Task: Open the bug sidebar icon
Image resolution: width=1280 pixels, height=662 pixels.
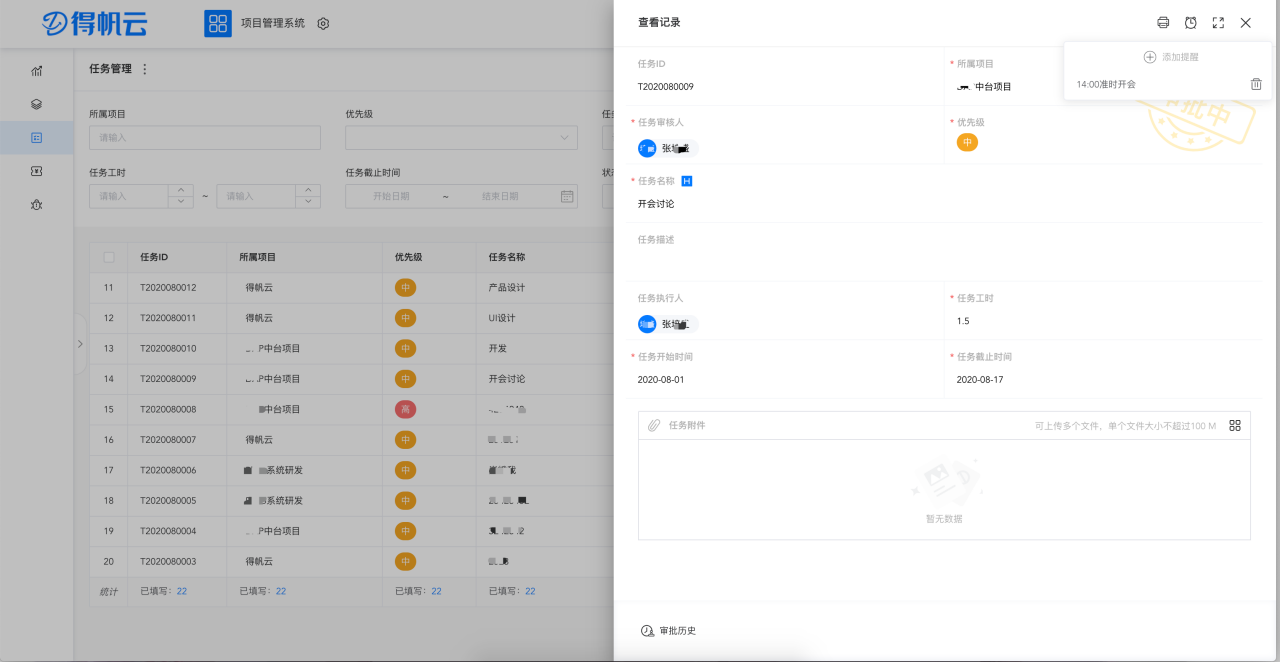Action: [37, 204]
